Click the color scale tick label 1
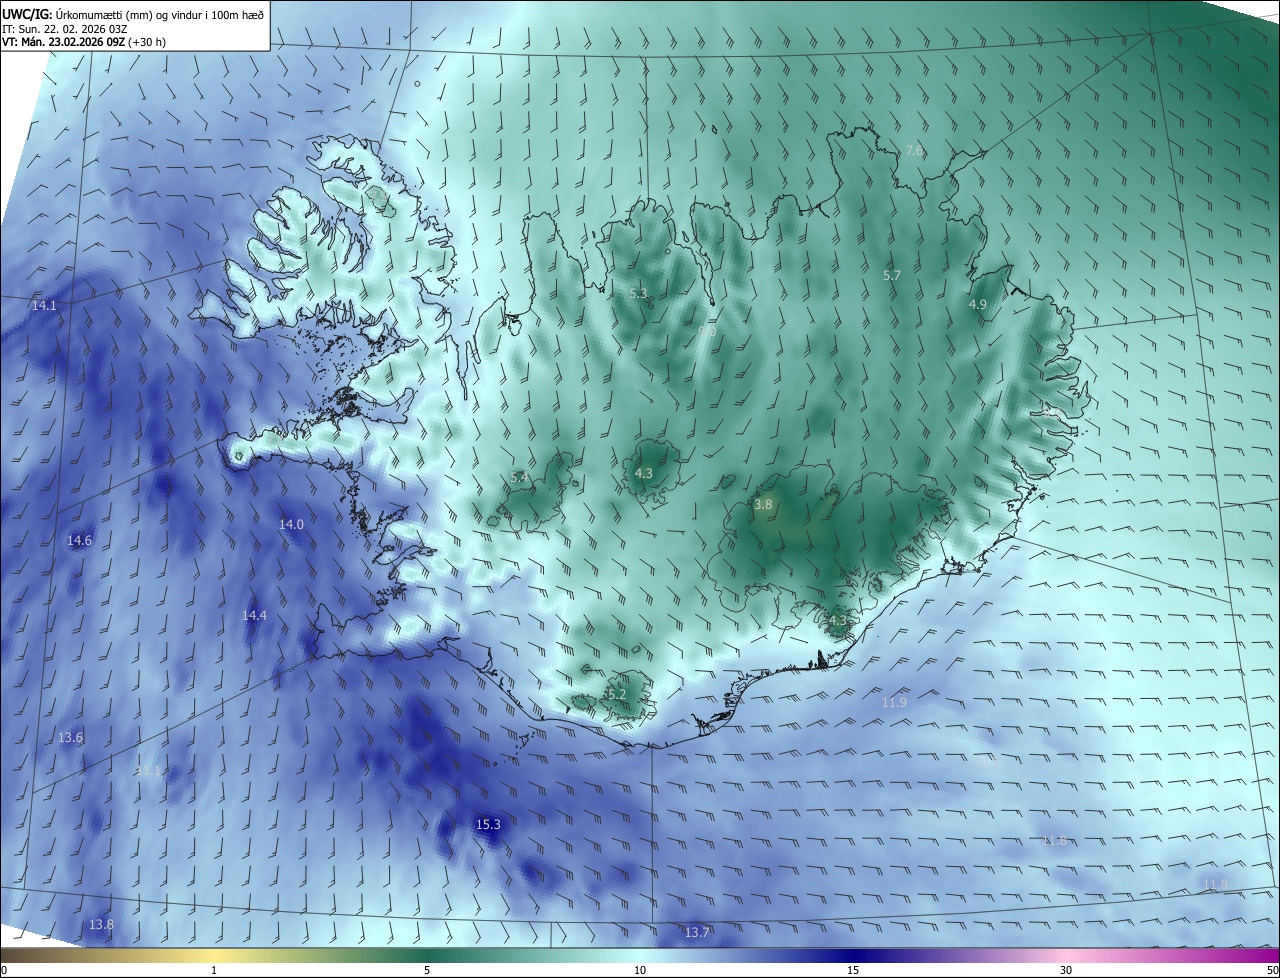This screenshot has height=978, width=1280. (214, 970)
